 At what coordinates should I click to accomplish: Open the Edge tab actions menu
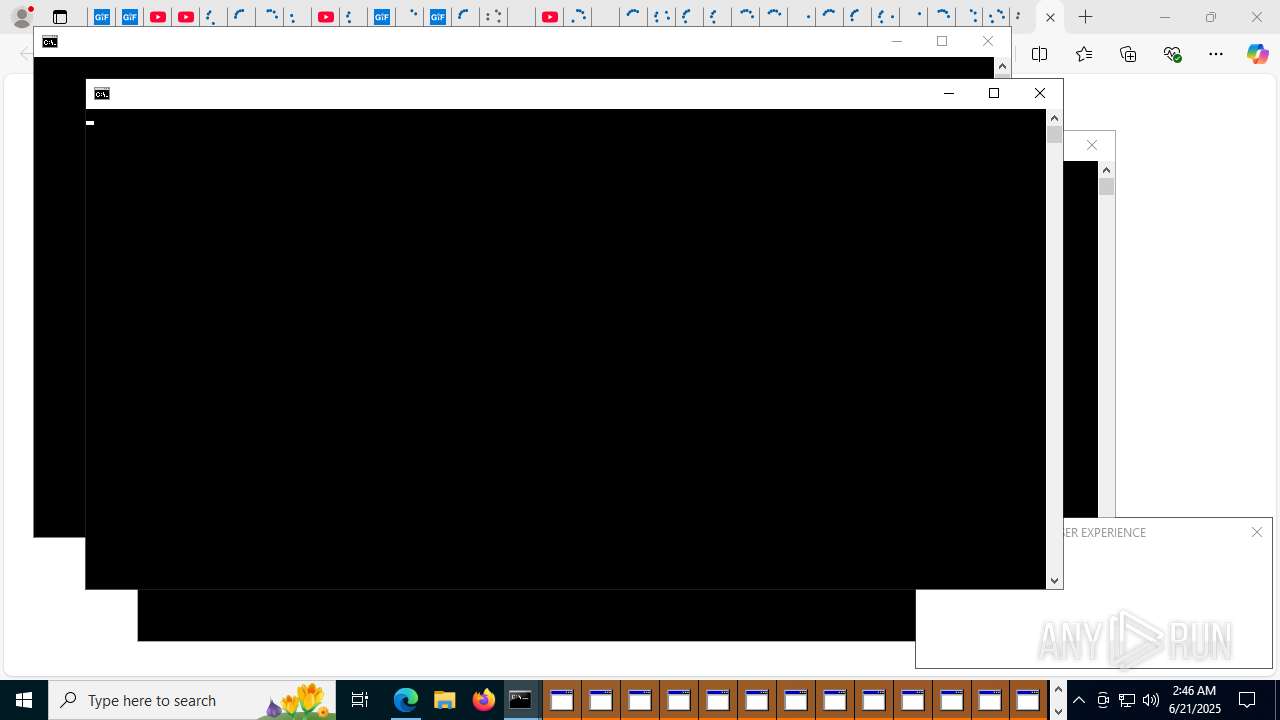[x=60, y=17]
